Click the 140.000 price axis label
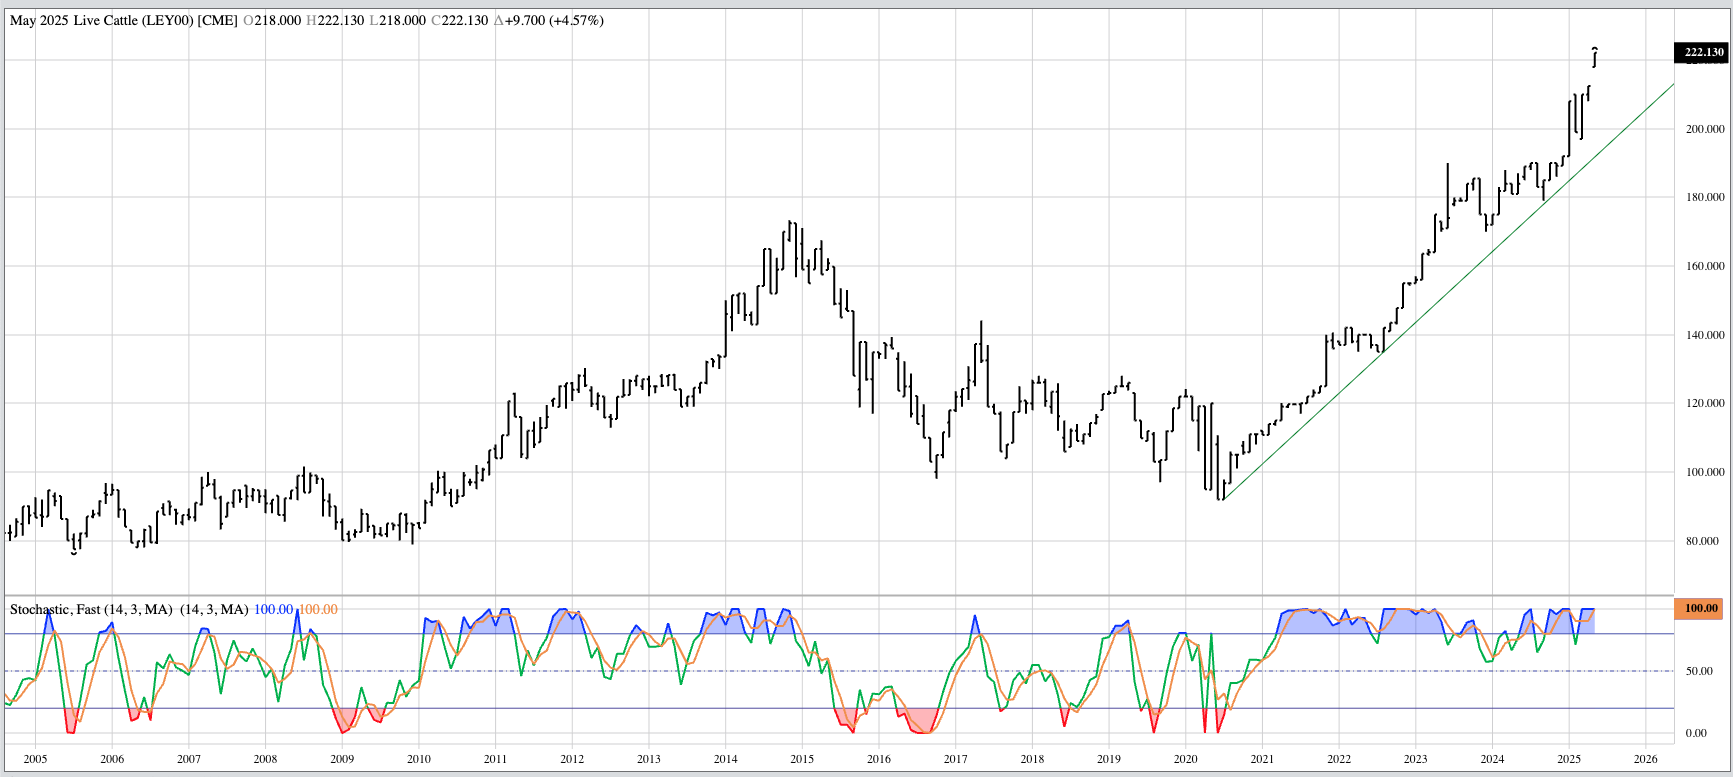Viewport: 1733px width, 777px height. pos(1704,335)
